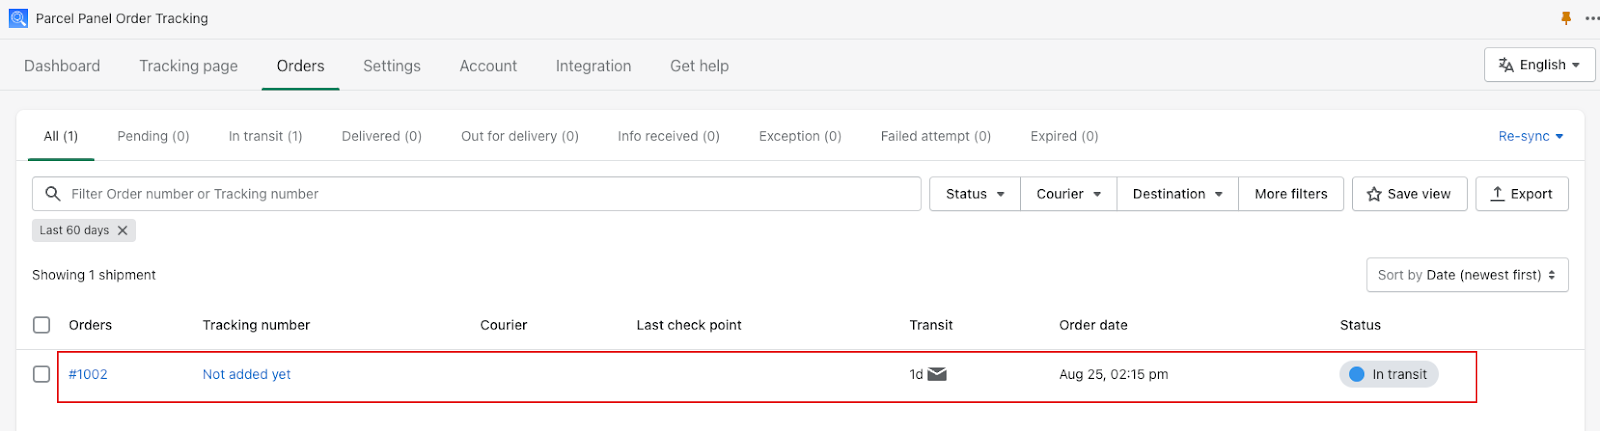
Task: Click the magnifier search icon
Action: coord(53,194)
